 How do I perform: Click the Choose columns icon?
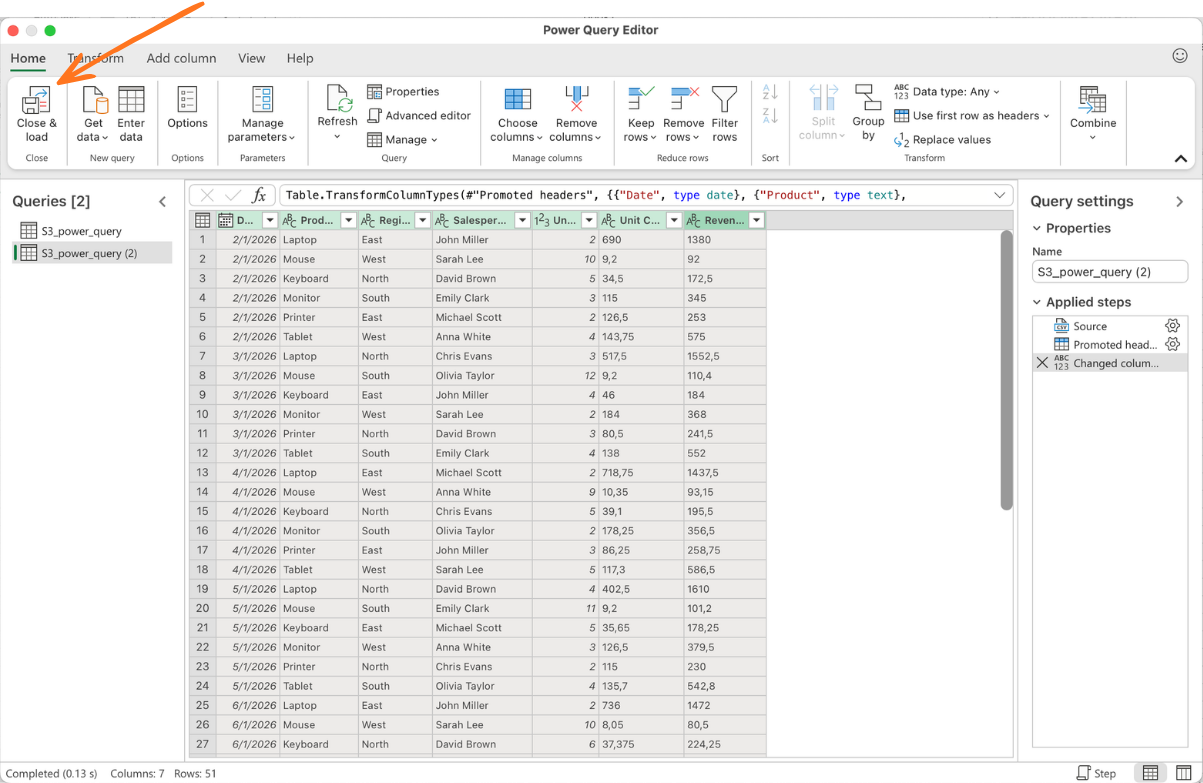click(x=518, y=100)
